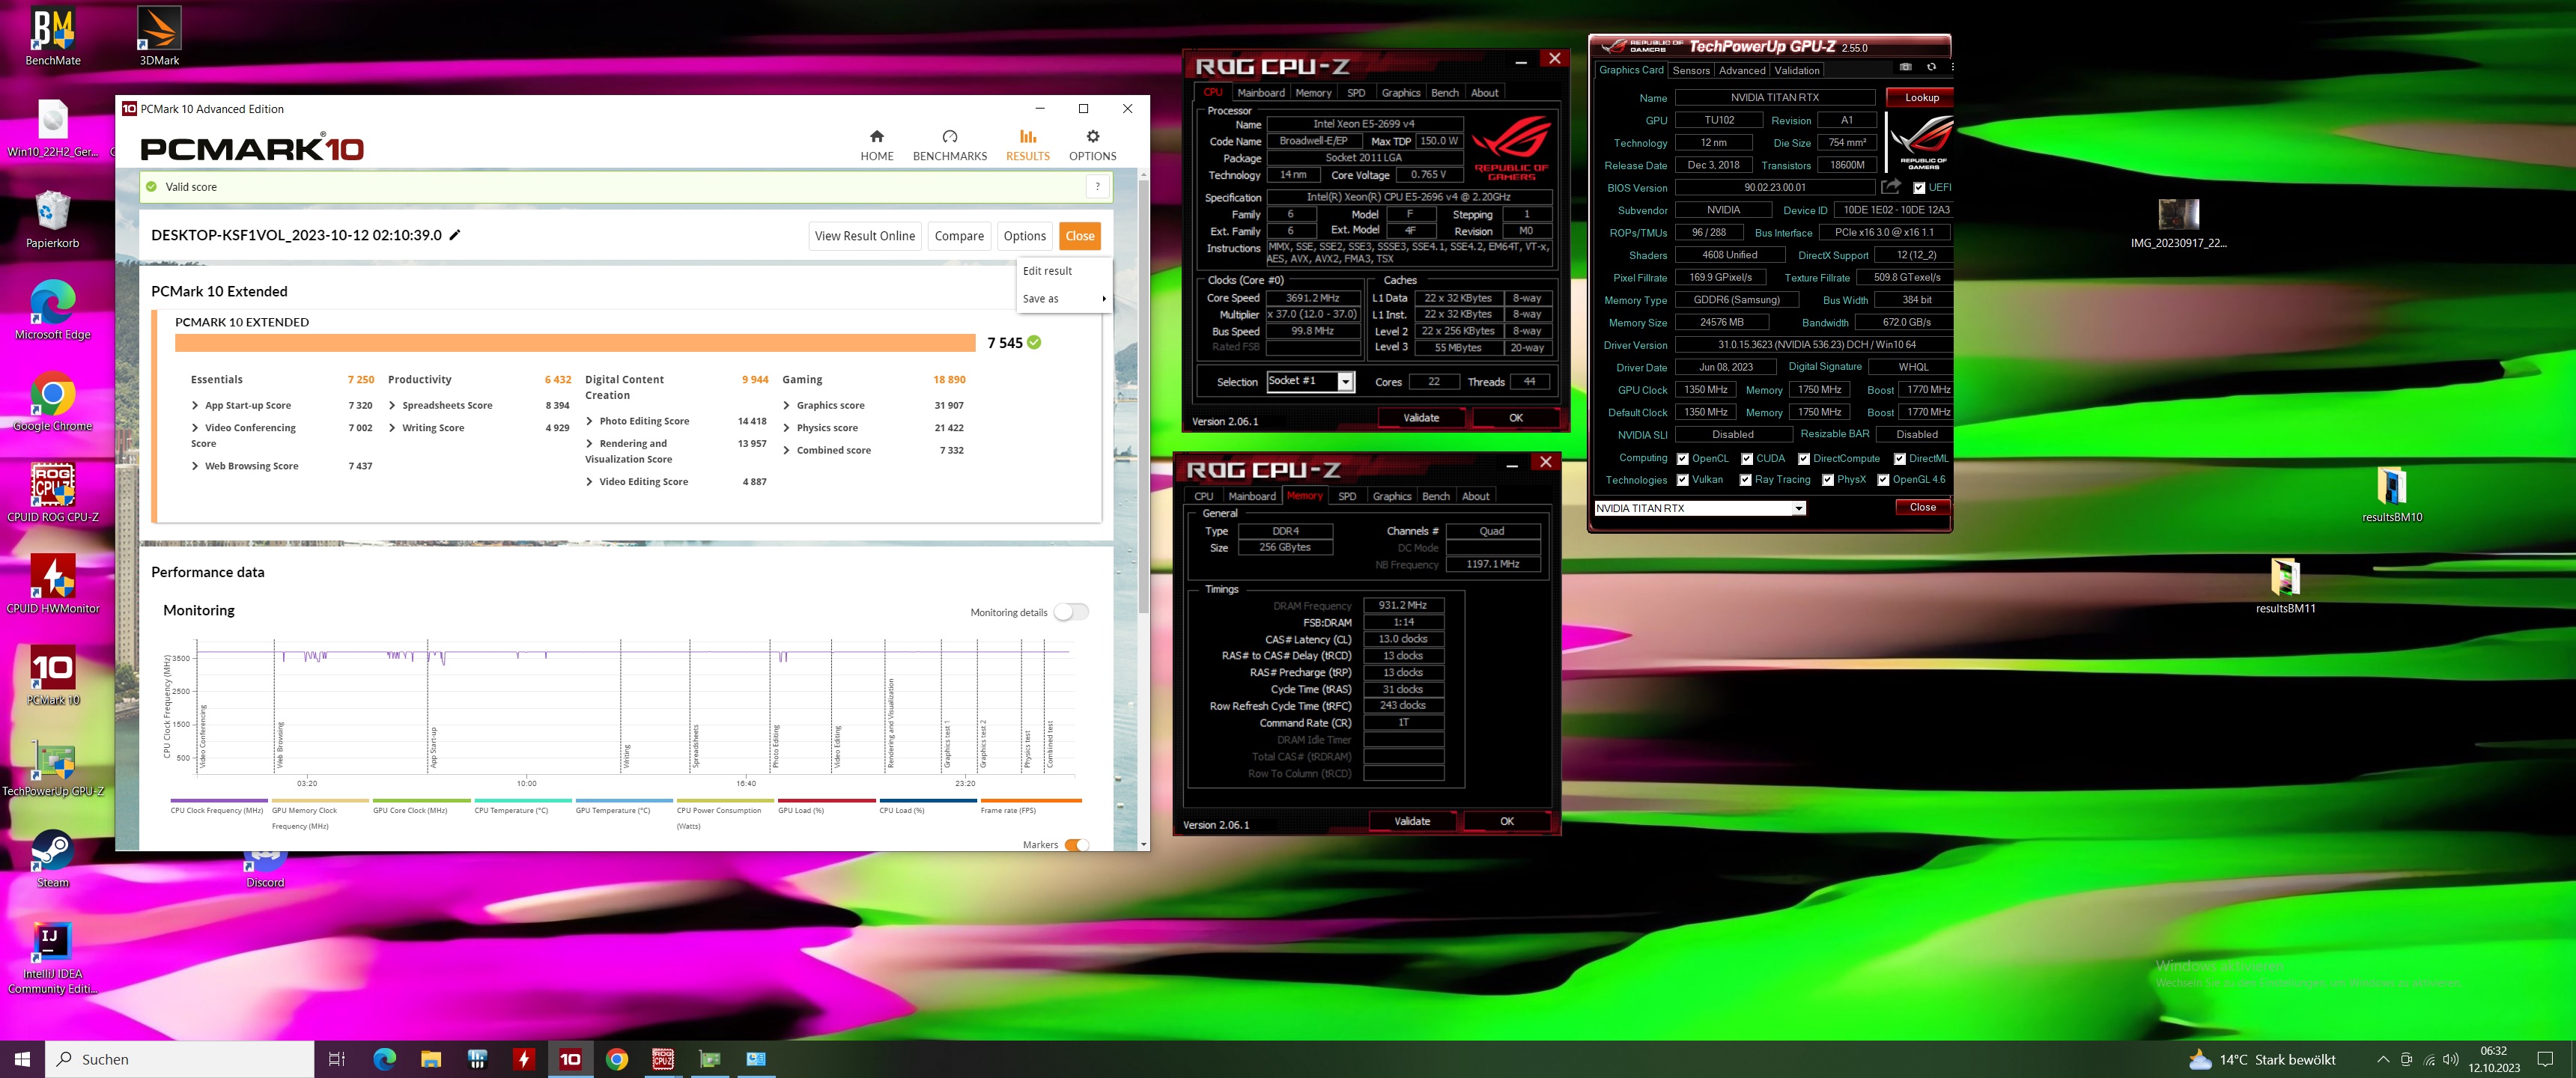Click the help question mark beside Valid score
This screenshot has height=1078, width=2576.
coord(1097,186)
